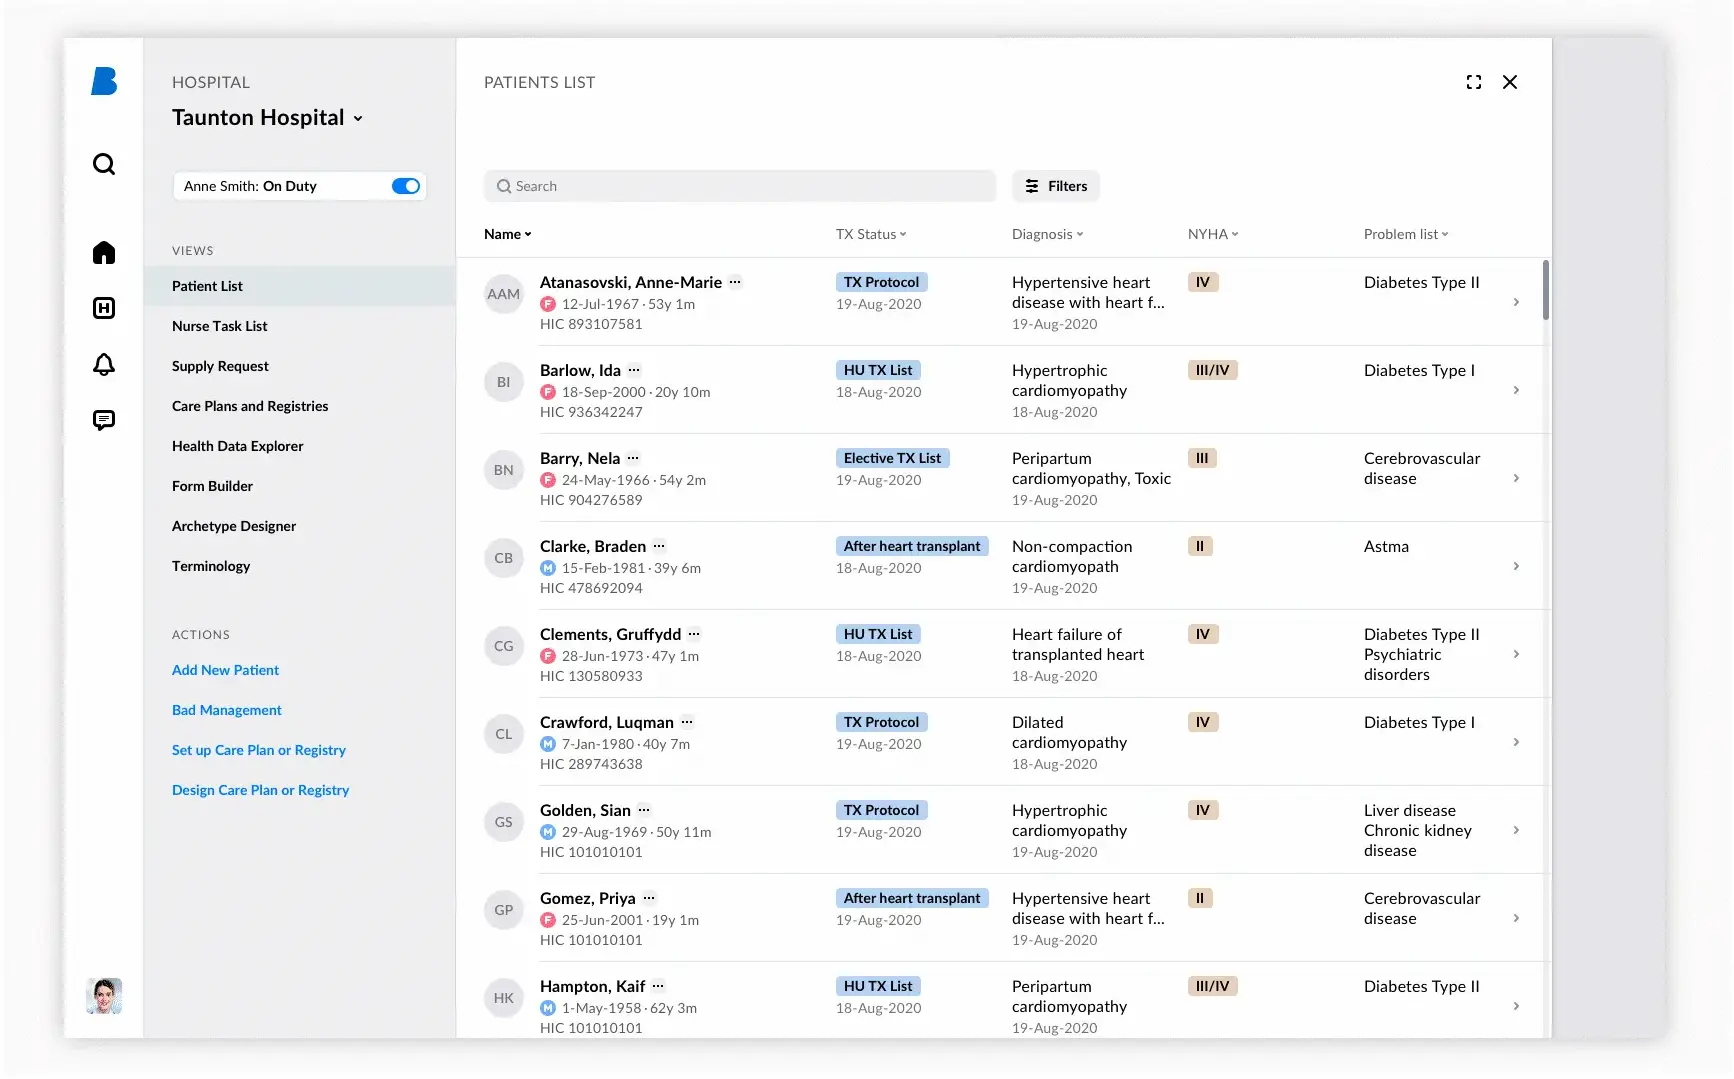
Task: Sort by TX Status column
Action: [871, 234]
